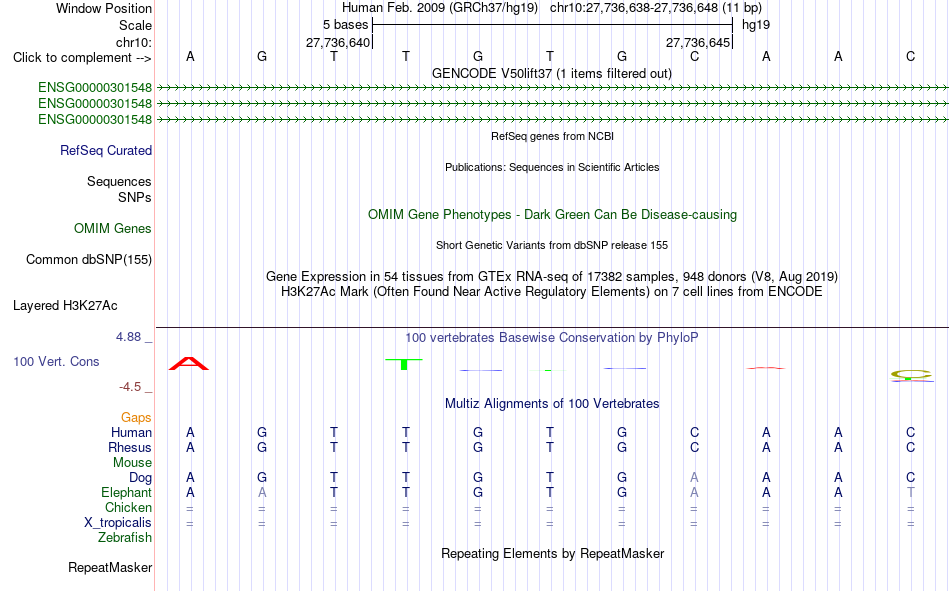Viewport: 950px width, 591px height.
Task: Click the SNPs label under Sequences
Action: [135, 197]
